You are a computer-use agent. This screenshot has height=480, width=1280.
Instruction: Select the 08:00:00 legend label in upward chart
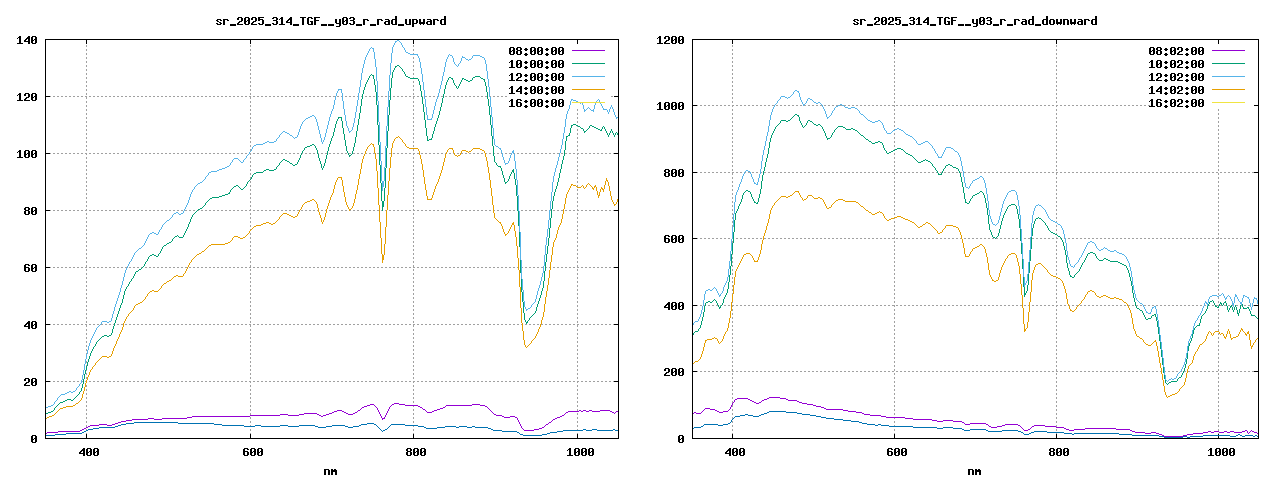[537, 51]
